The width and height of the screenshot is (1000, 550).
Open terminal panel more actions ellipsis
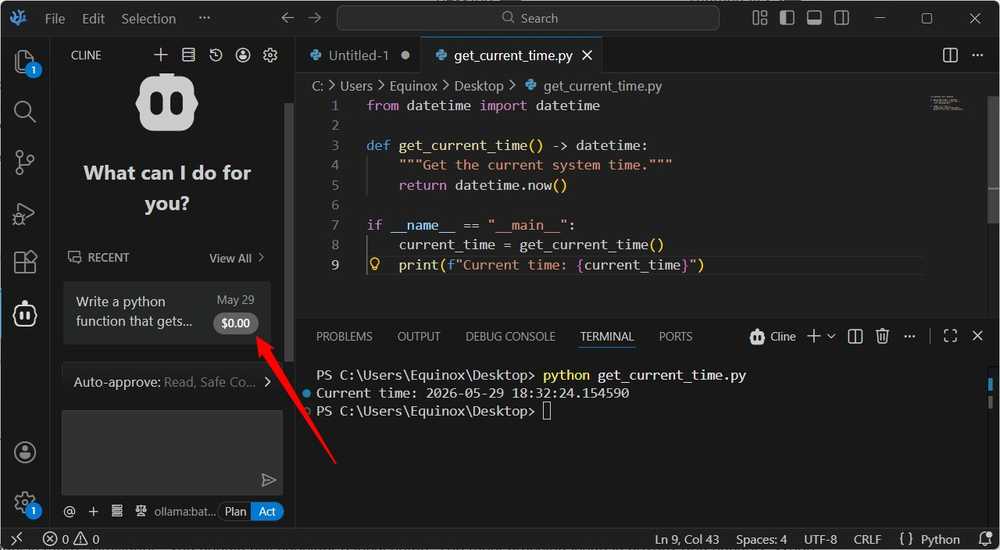[909, 336]
